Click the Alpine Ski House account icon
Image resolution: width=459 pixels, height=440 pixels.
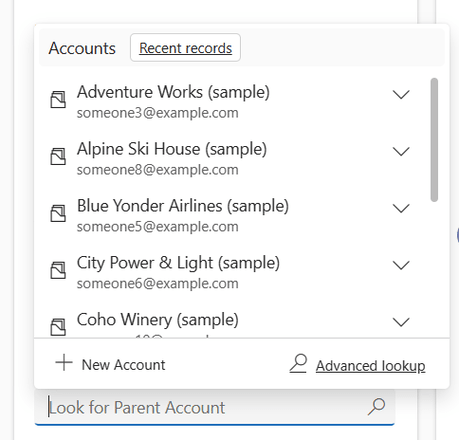pyautogui.click(x=58, y=157)
